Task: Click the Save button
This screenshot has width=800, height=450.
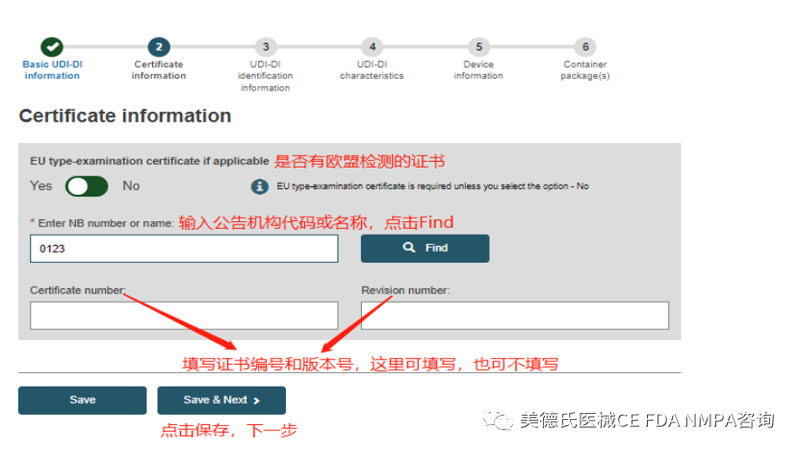Action: coord(82,400)
